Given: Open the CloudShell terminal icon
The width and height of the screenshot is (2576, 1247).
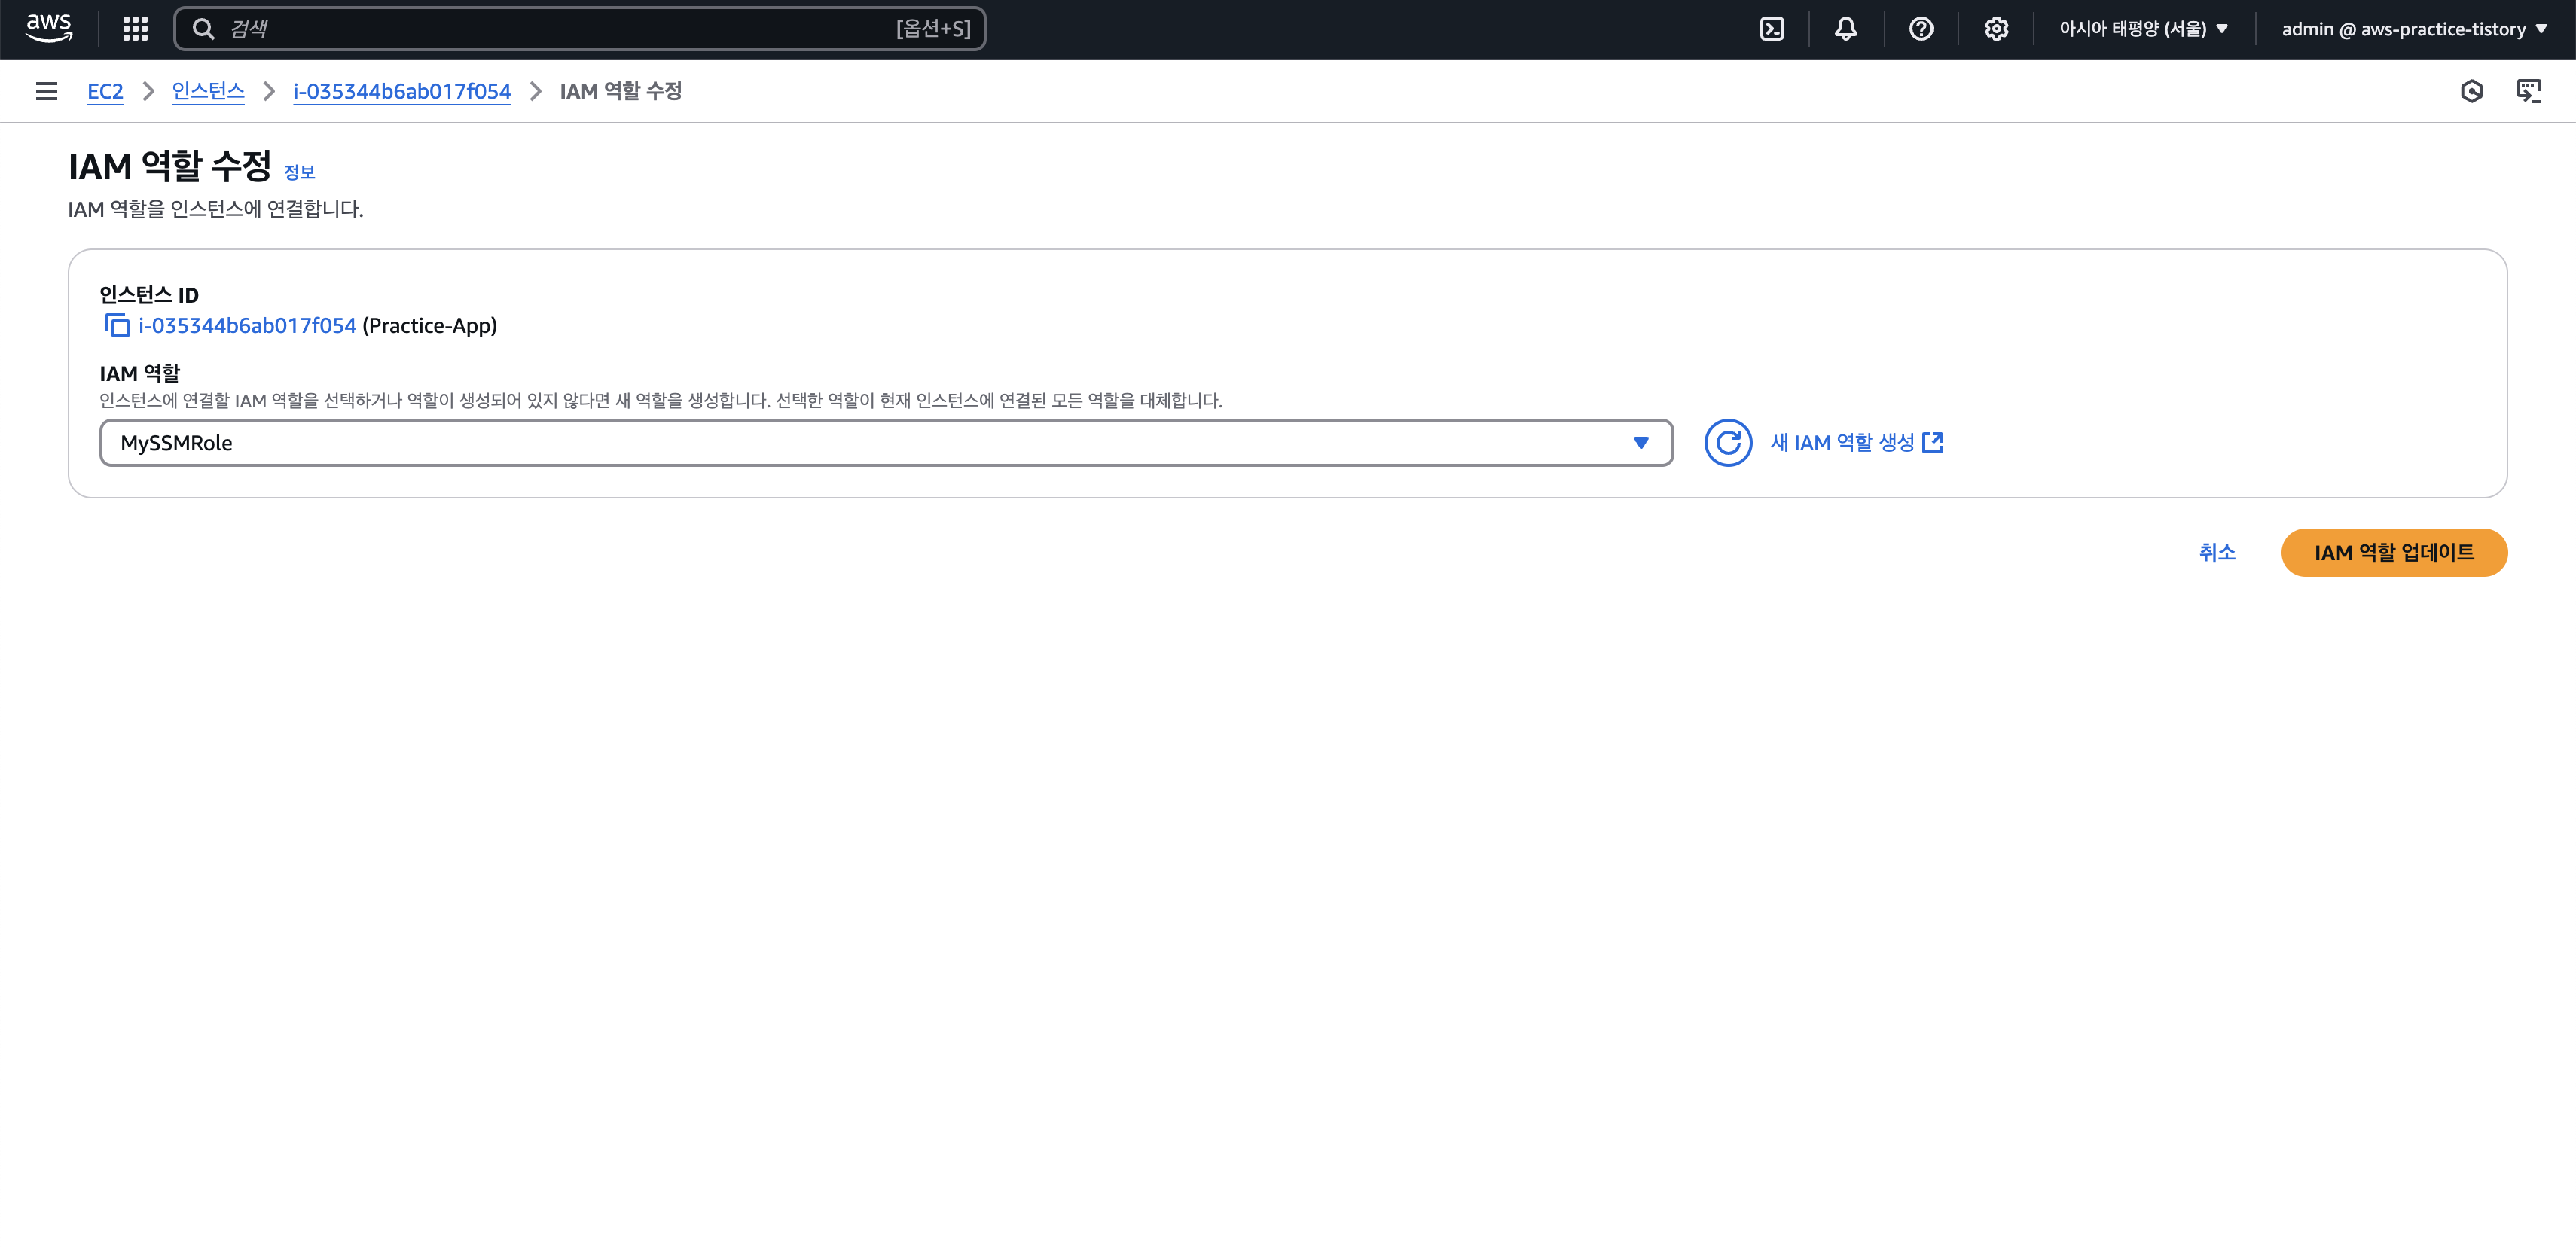Looking at the screenshot, I should [1771, 29].
